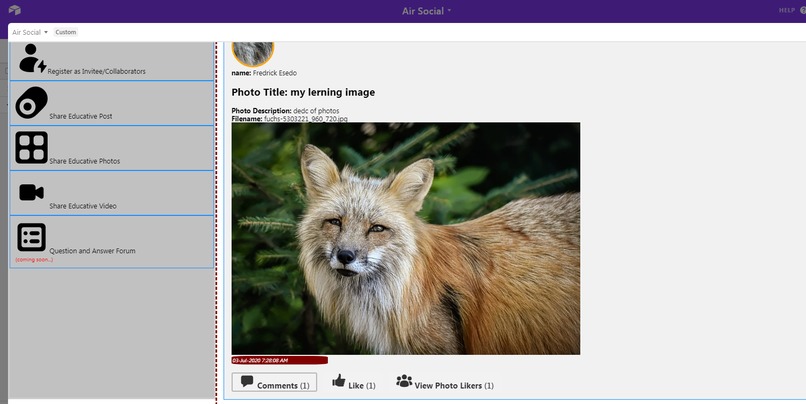This screenshot has height=404, width=806.
Task: Click the video camera icon
Action: click(x=31, y=193)
